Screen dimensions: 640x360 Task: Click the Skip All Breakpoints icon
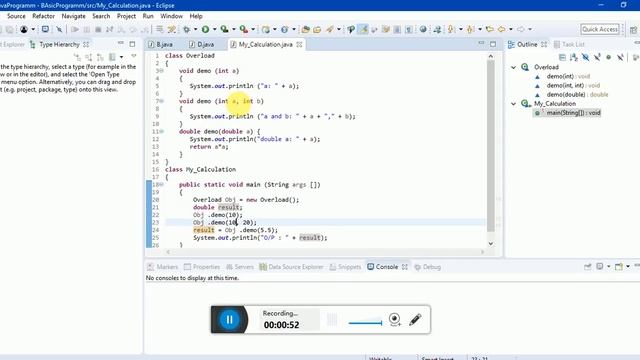59,29
